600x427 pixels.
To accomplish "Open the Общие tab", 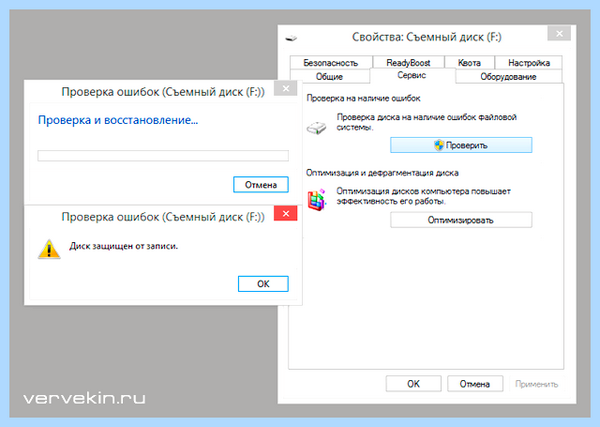I will tap(329, 77).
